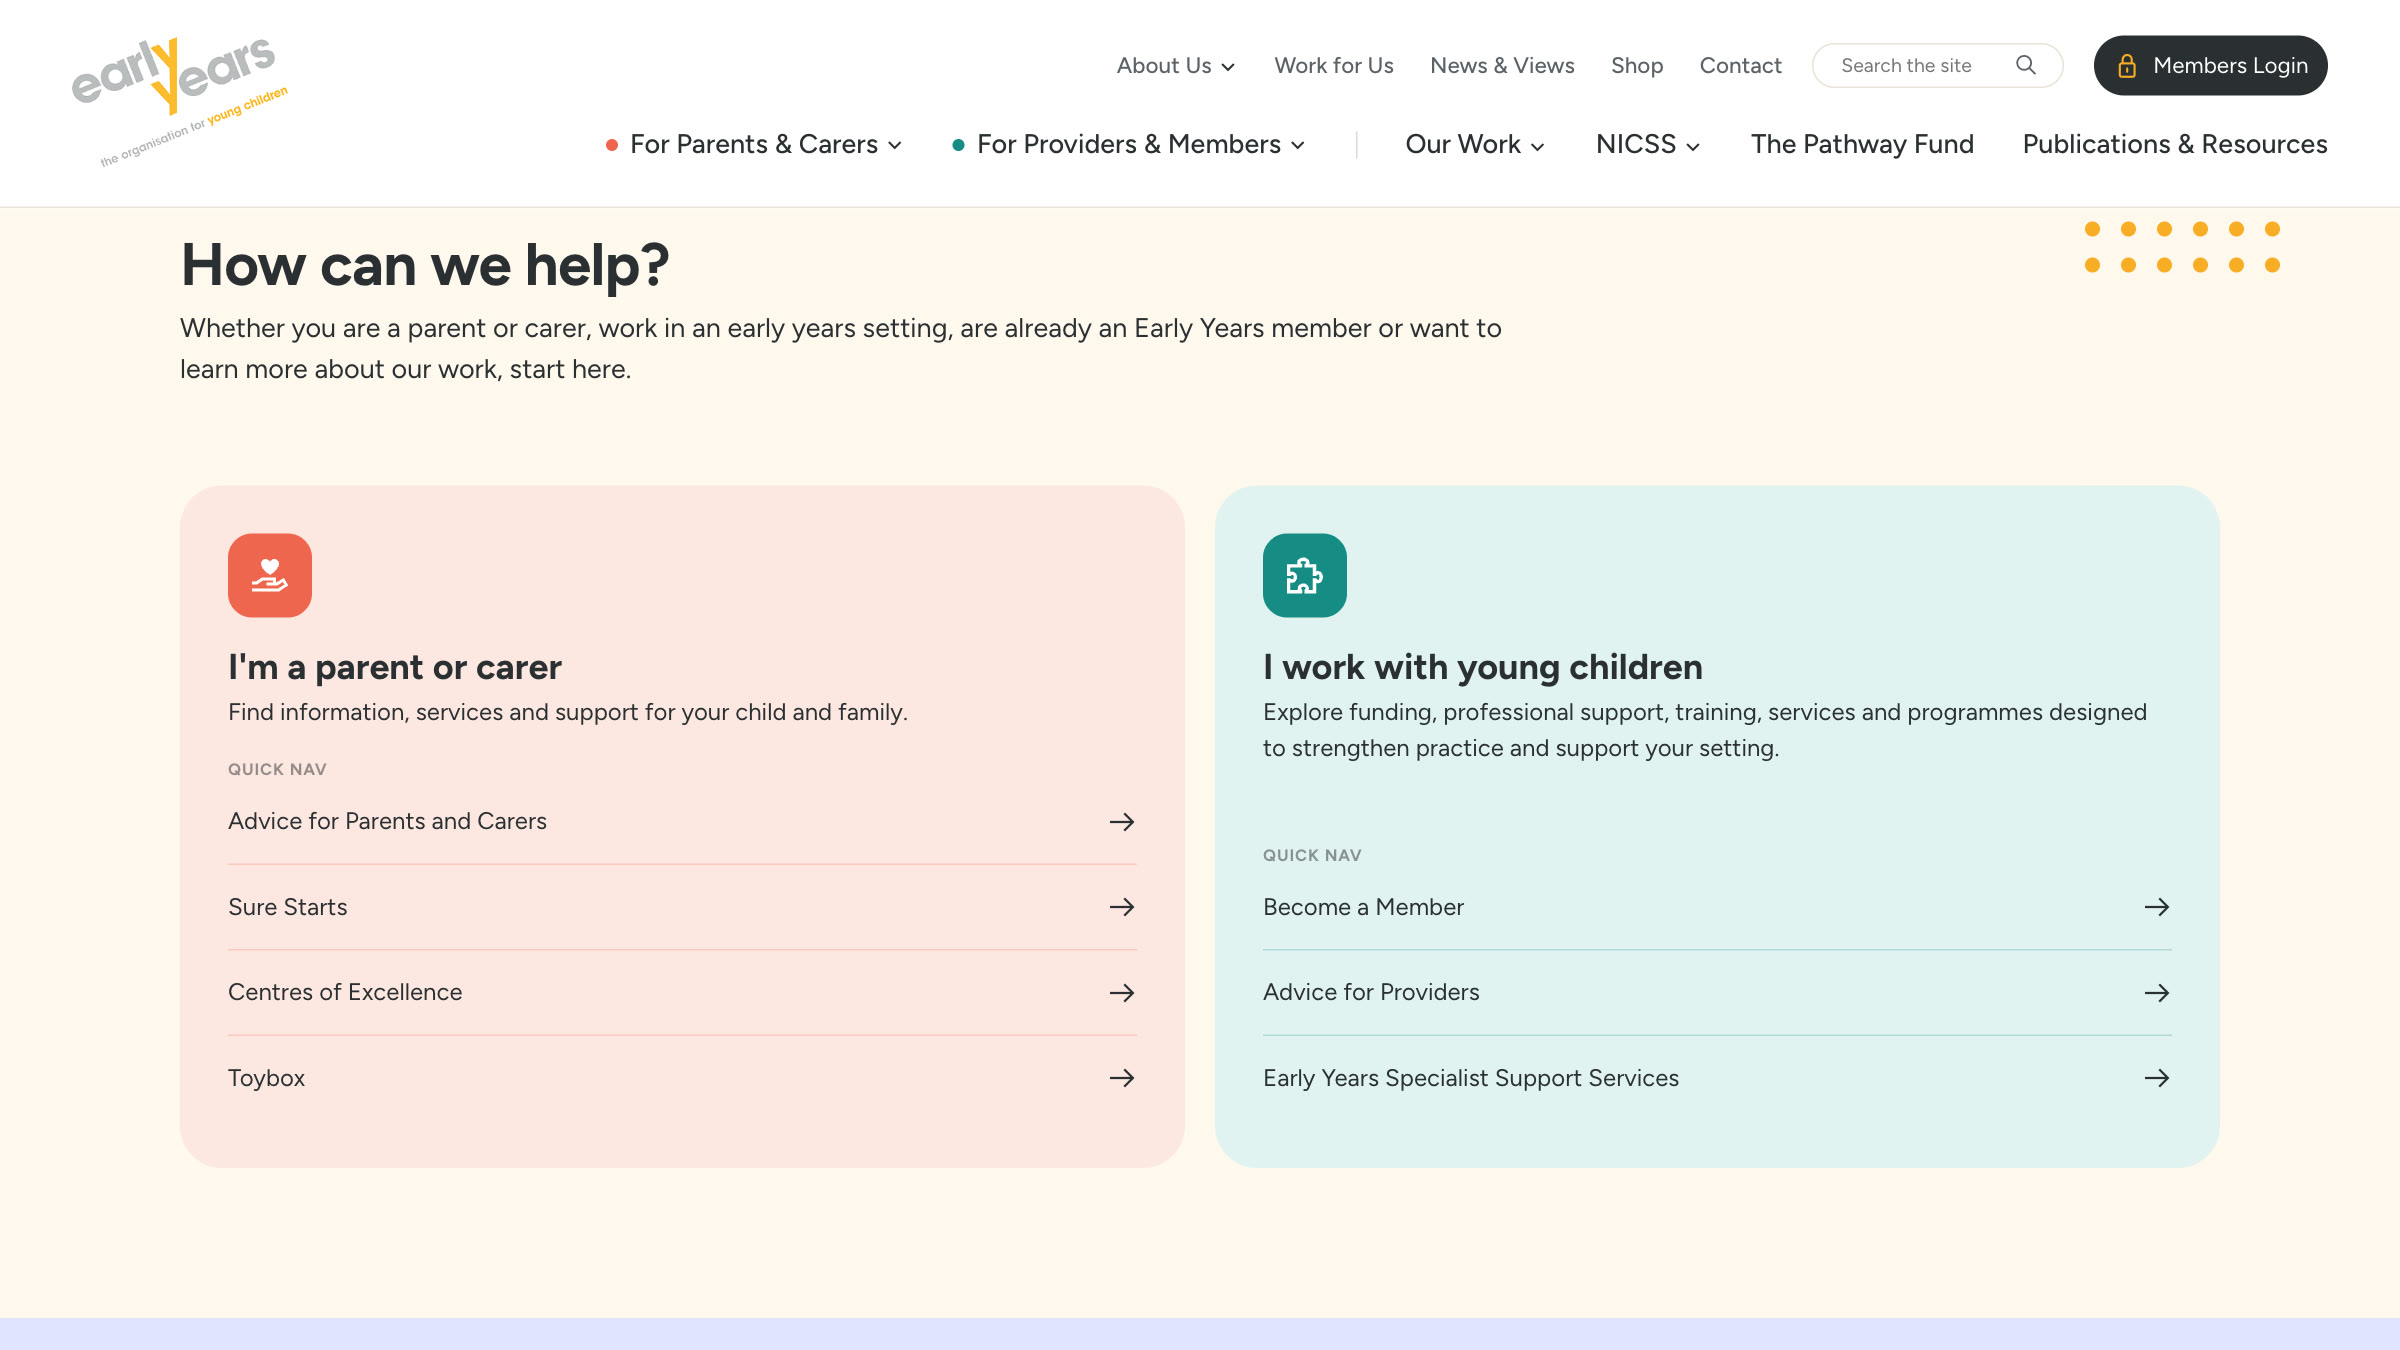Click the padlock icon in Members Login
This screenshot has height=1350, width=2400.
pyautogui.click(x=2127, y=66)
